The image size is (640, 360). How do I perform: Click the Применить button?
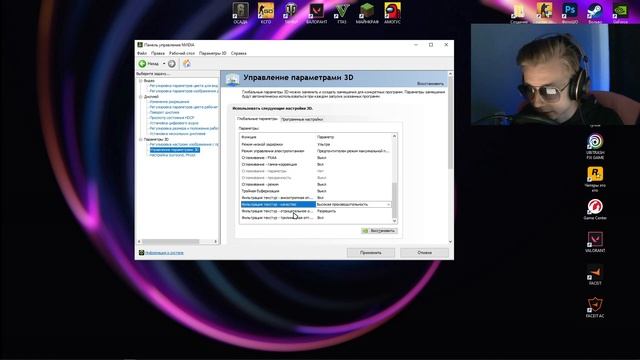371,253
